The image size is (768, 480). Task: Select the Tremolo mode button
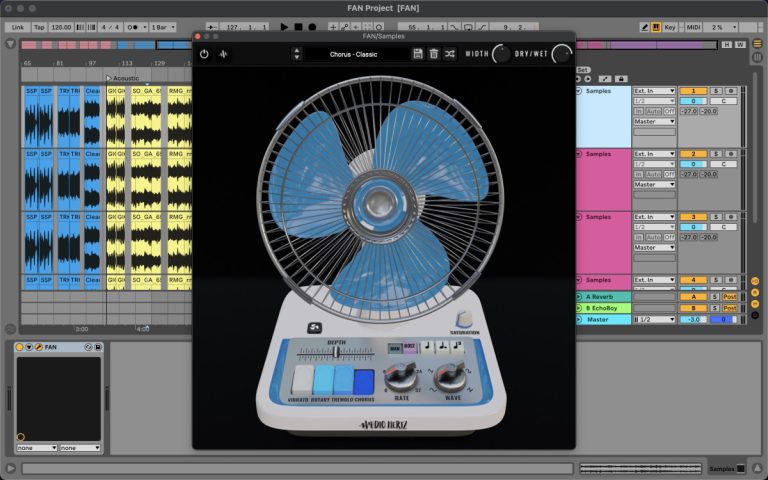(x=343, y=380)
